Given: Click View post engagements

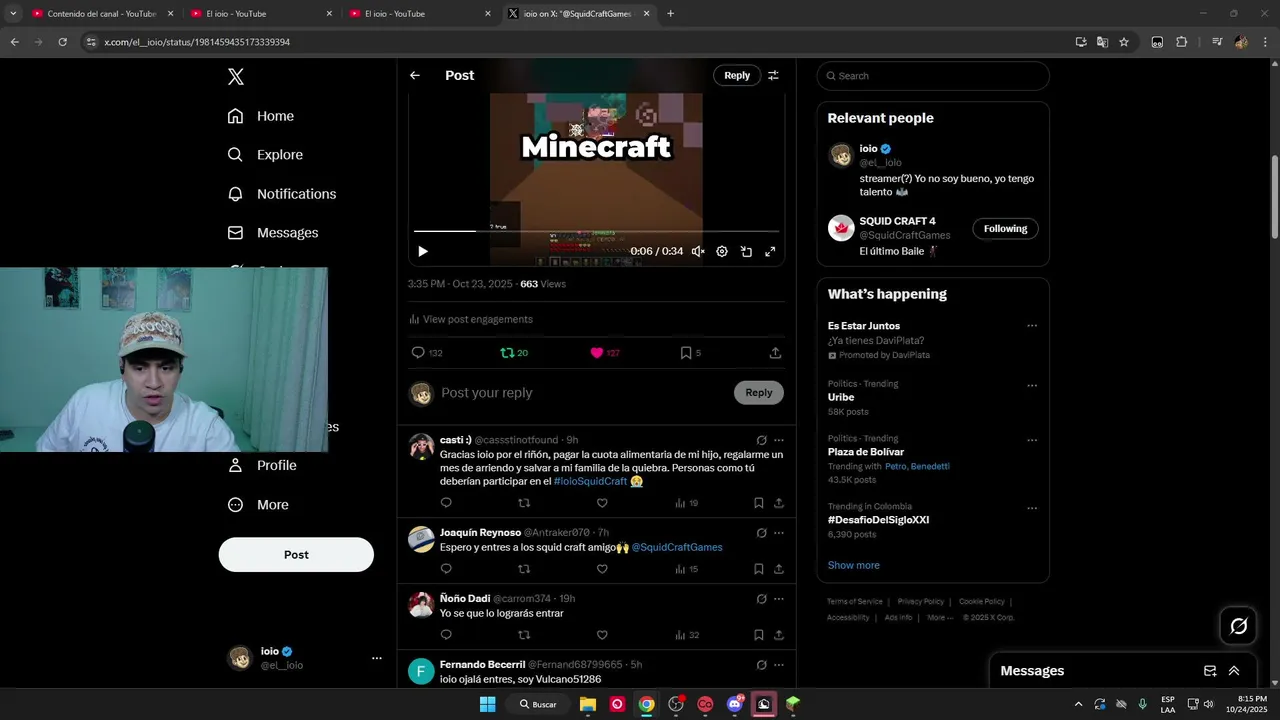Looking at the screenshot, I should pyautogui.click(x=471, y=319).
